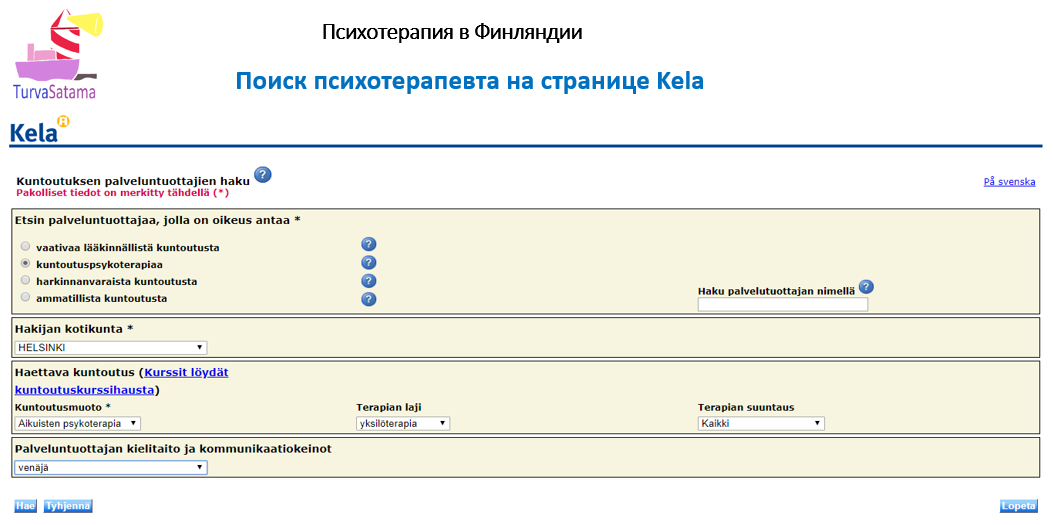The width and height of the screenshot is (1053, 525).
Task: Open Kuntoutusmuoto dropdown showing Aikuisten psykoterapia
Action: (77, 423)
